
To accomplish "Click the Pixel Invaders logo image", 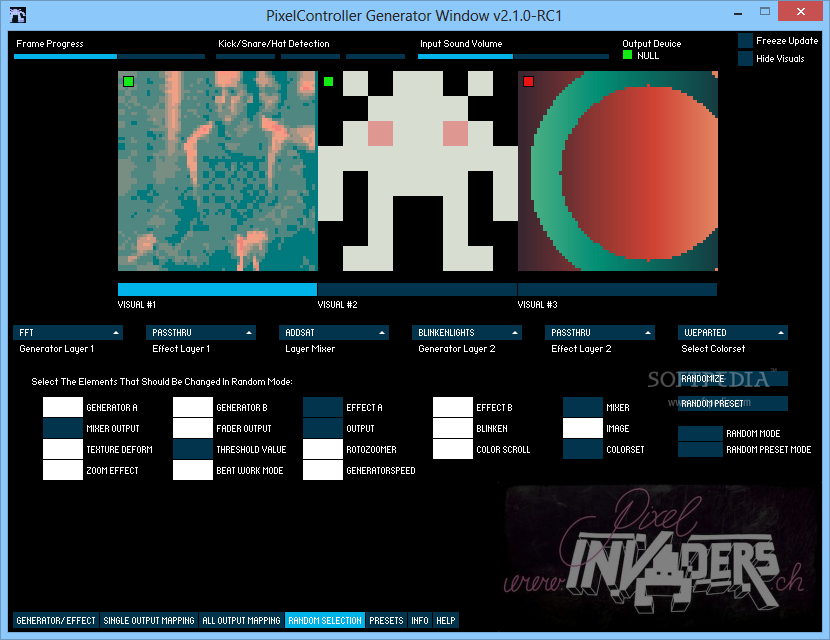I will [658, 549].
